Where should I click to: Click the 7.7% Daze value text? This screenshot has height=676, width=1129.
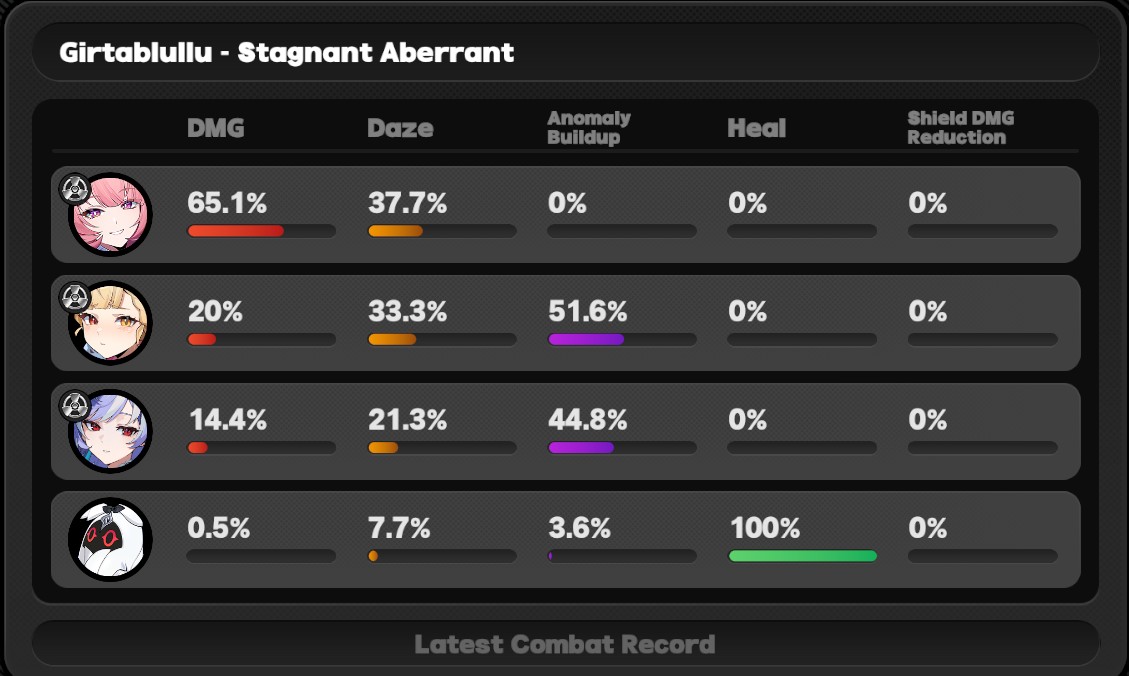(x=399, y=528)
